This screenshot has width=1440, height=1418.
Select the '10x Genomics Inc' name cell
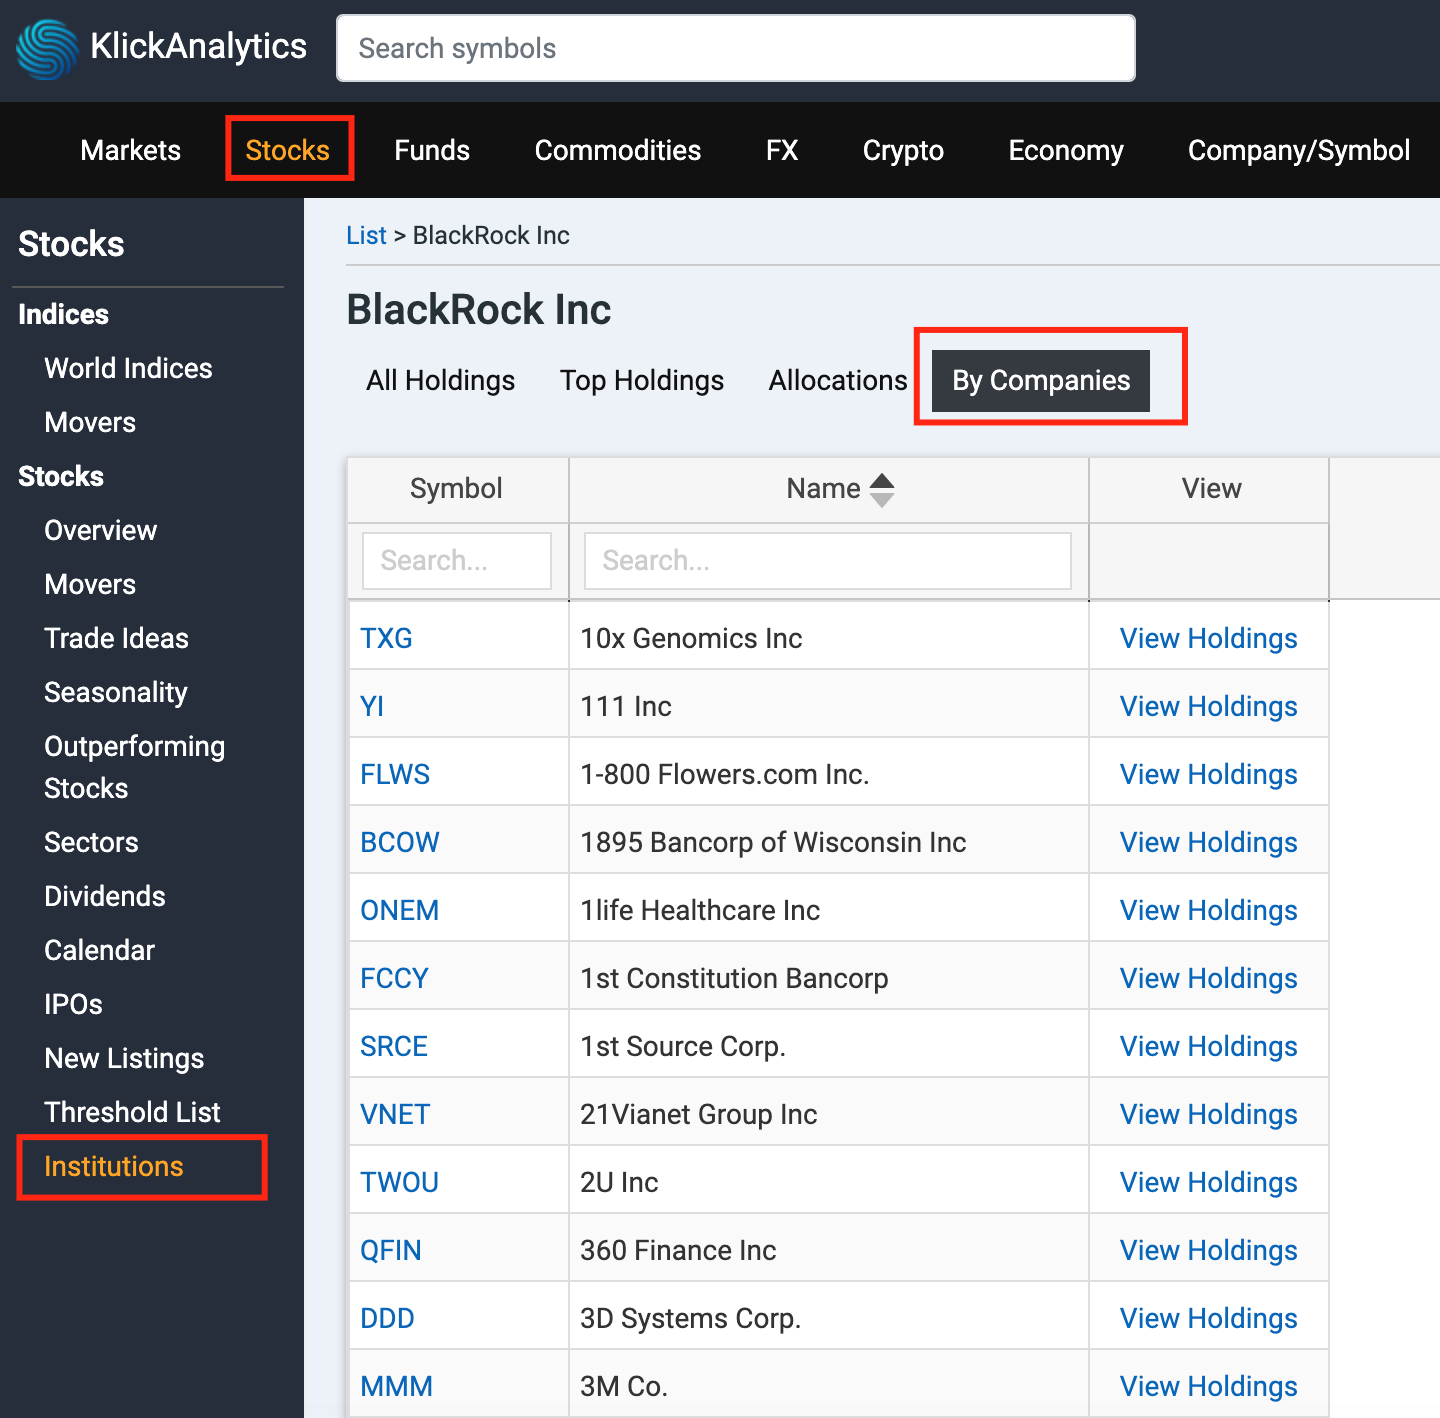point(829,638)
